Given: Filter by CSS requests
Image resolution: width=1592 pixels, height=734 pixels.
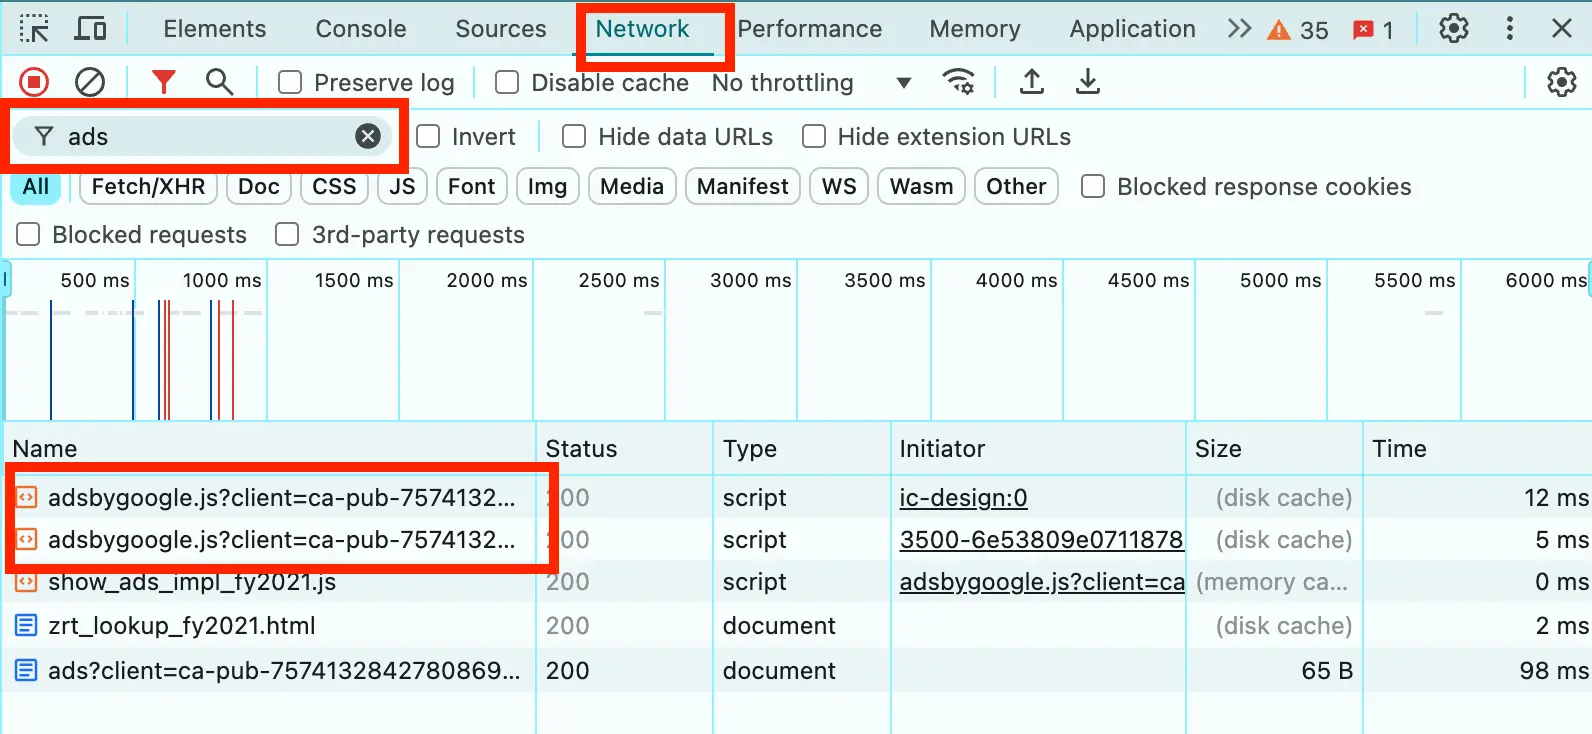Looking at the screenshot, I should tap(334, 186).
